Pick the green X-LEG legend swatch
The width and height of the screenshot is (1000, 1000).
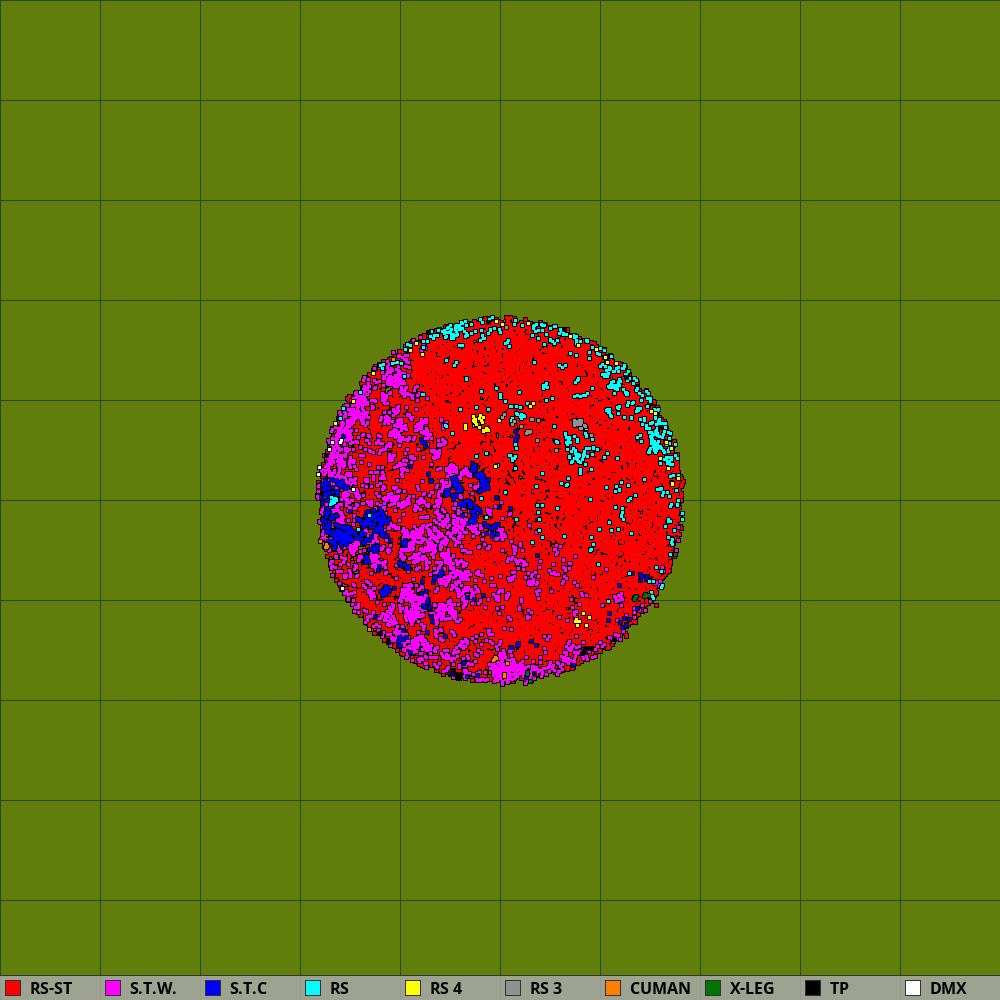click(713, 988)
